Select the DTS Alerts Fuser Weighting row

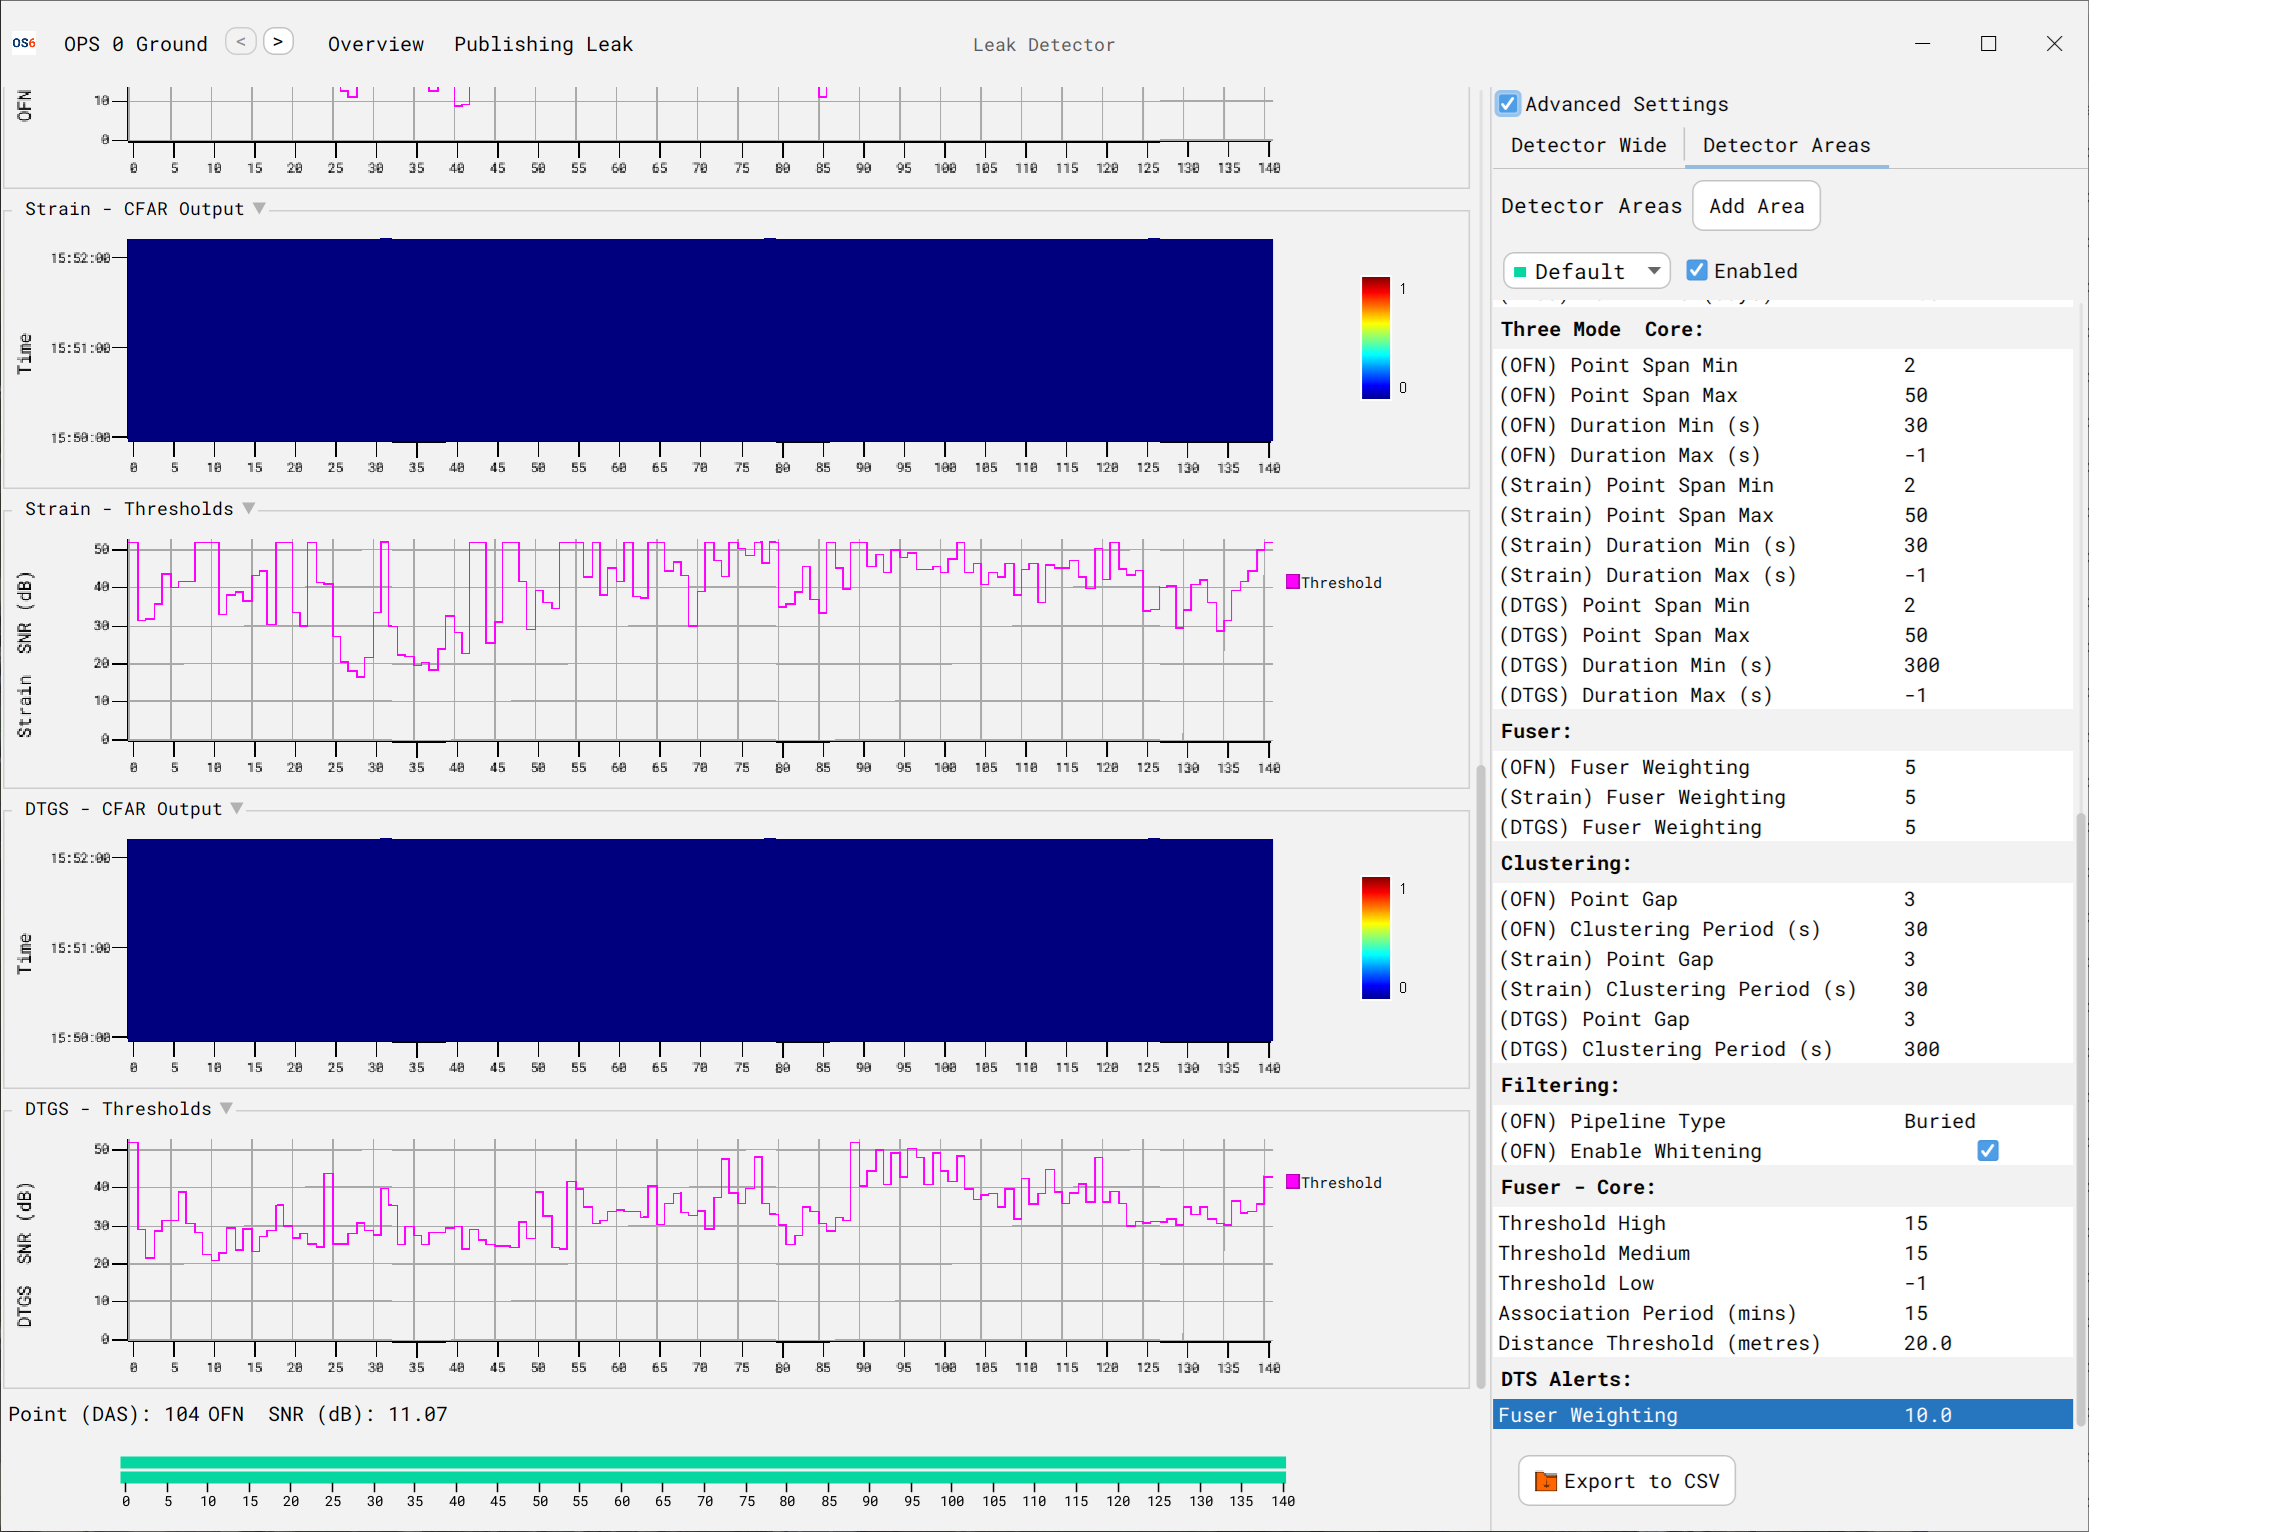pos(1781,1415)
